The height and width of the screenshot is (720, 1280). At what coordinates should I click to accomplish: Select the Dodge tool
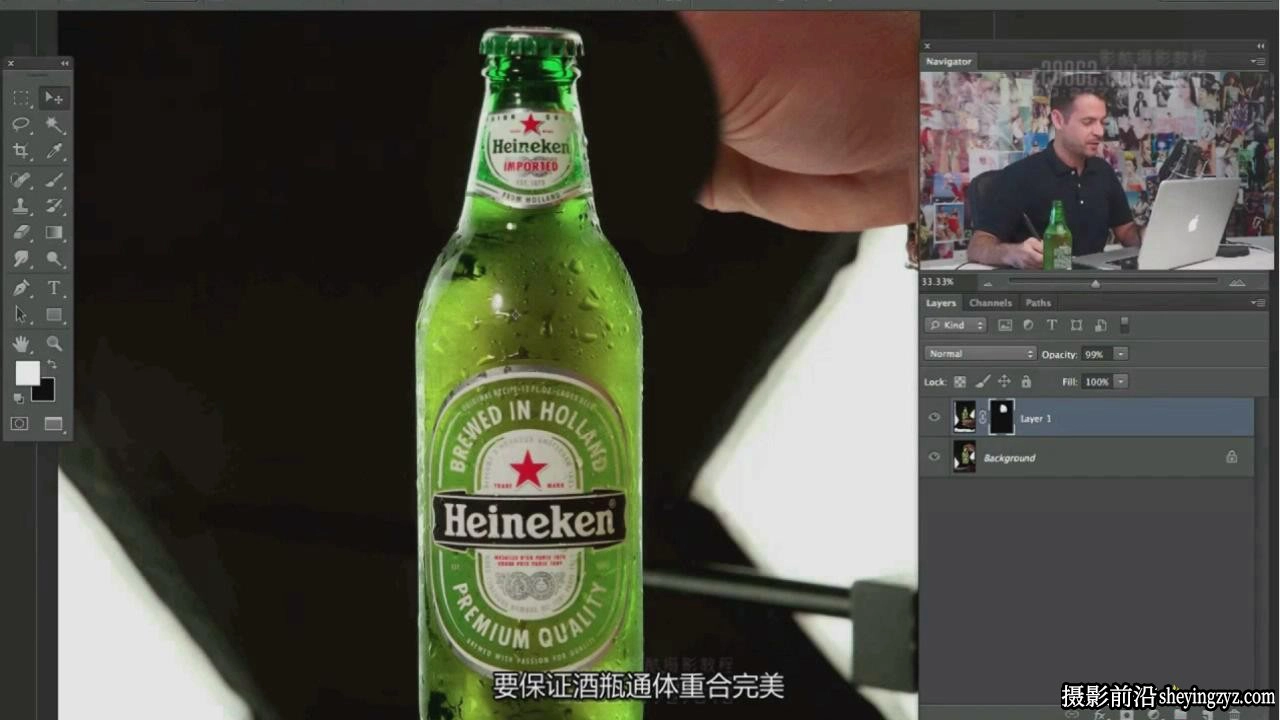click(54, 259)
